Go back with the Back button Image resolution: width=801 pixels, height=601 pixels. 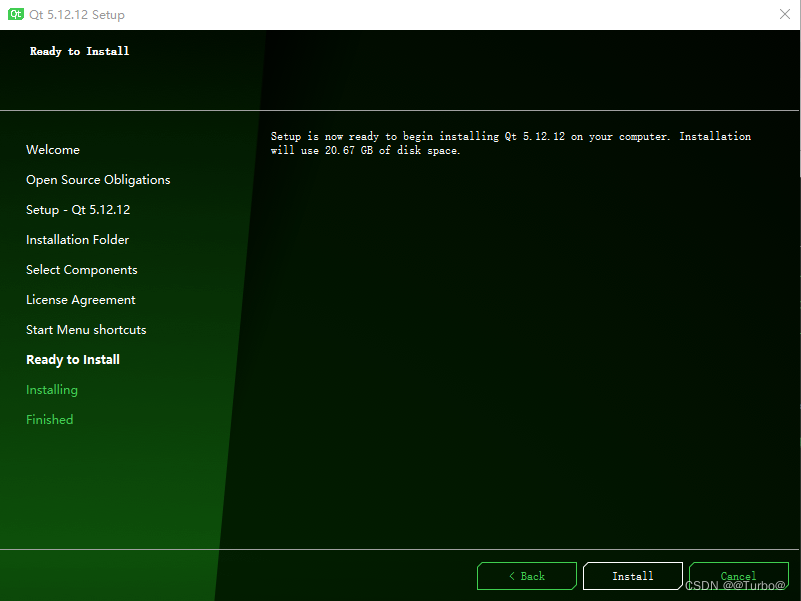pos(527,576)
